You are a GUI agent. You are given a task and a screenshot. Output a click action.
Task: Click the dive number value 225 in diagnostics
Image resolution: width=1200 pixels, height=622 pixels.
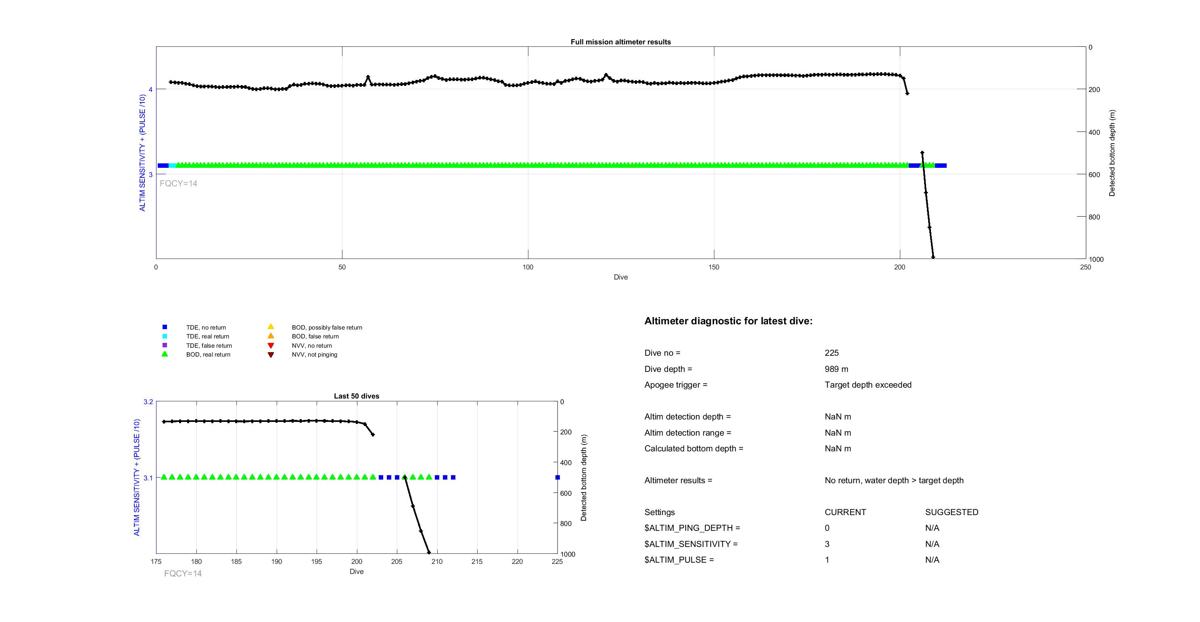[x=832, y=353]
